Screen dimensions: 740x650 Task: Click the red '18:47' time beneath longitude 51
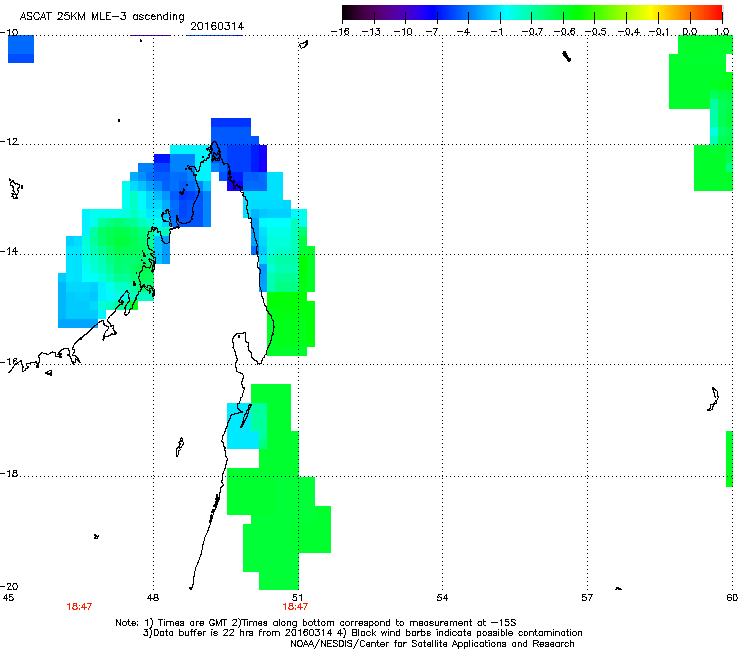(295, 607)
